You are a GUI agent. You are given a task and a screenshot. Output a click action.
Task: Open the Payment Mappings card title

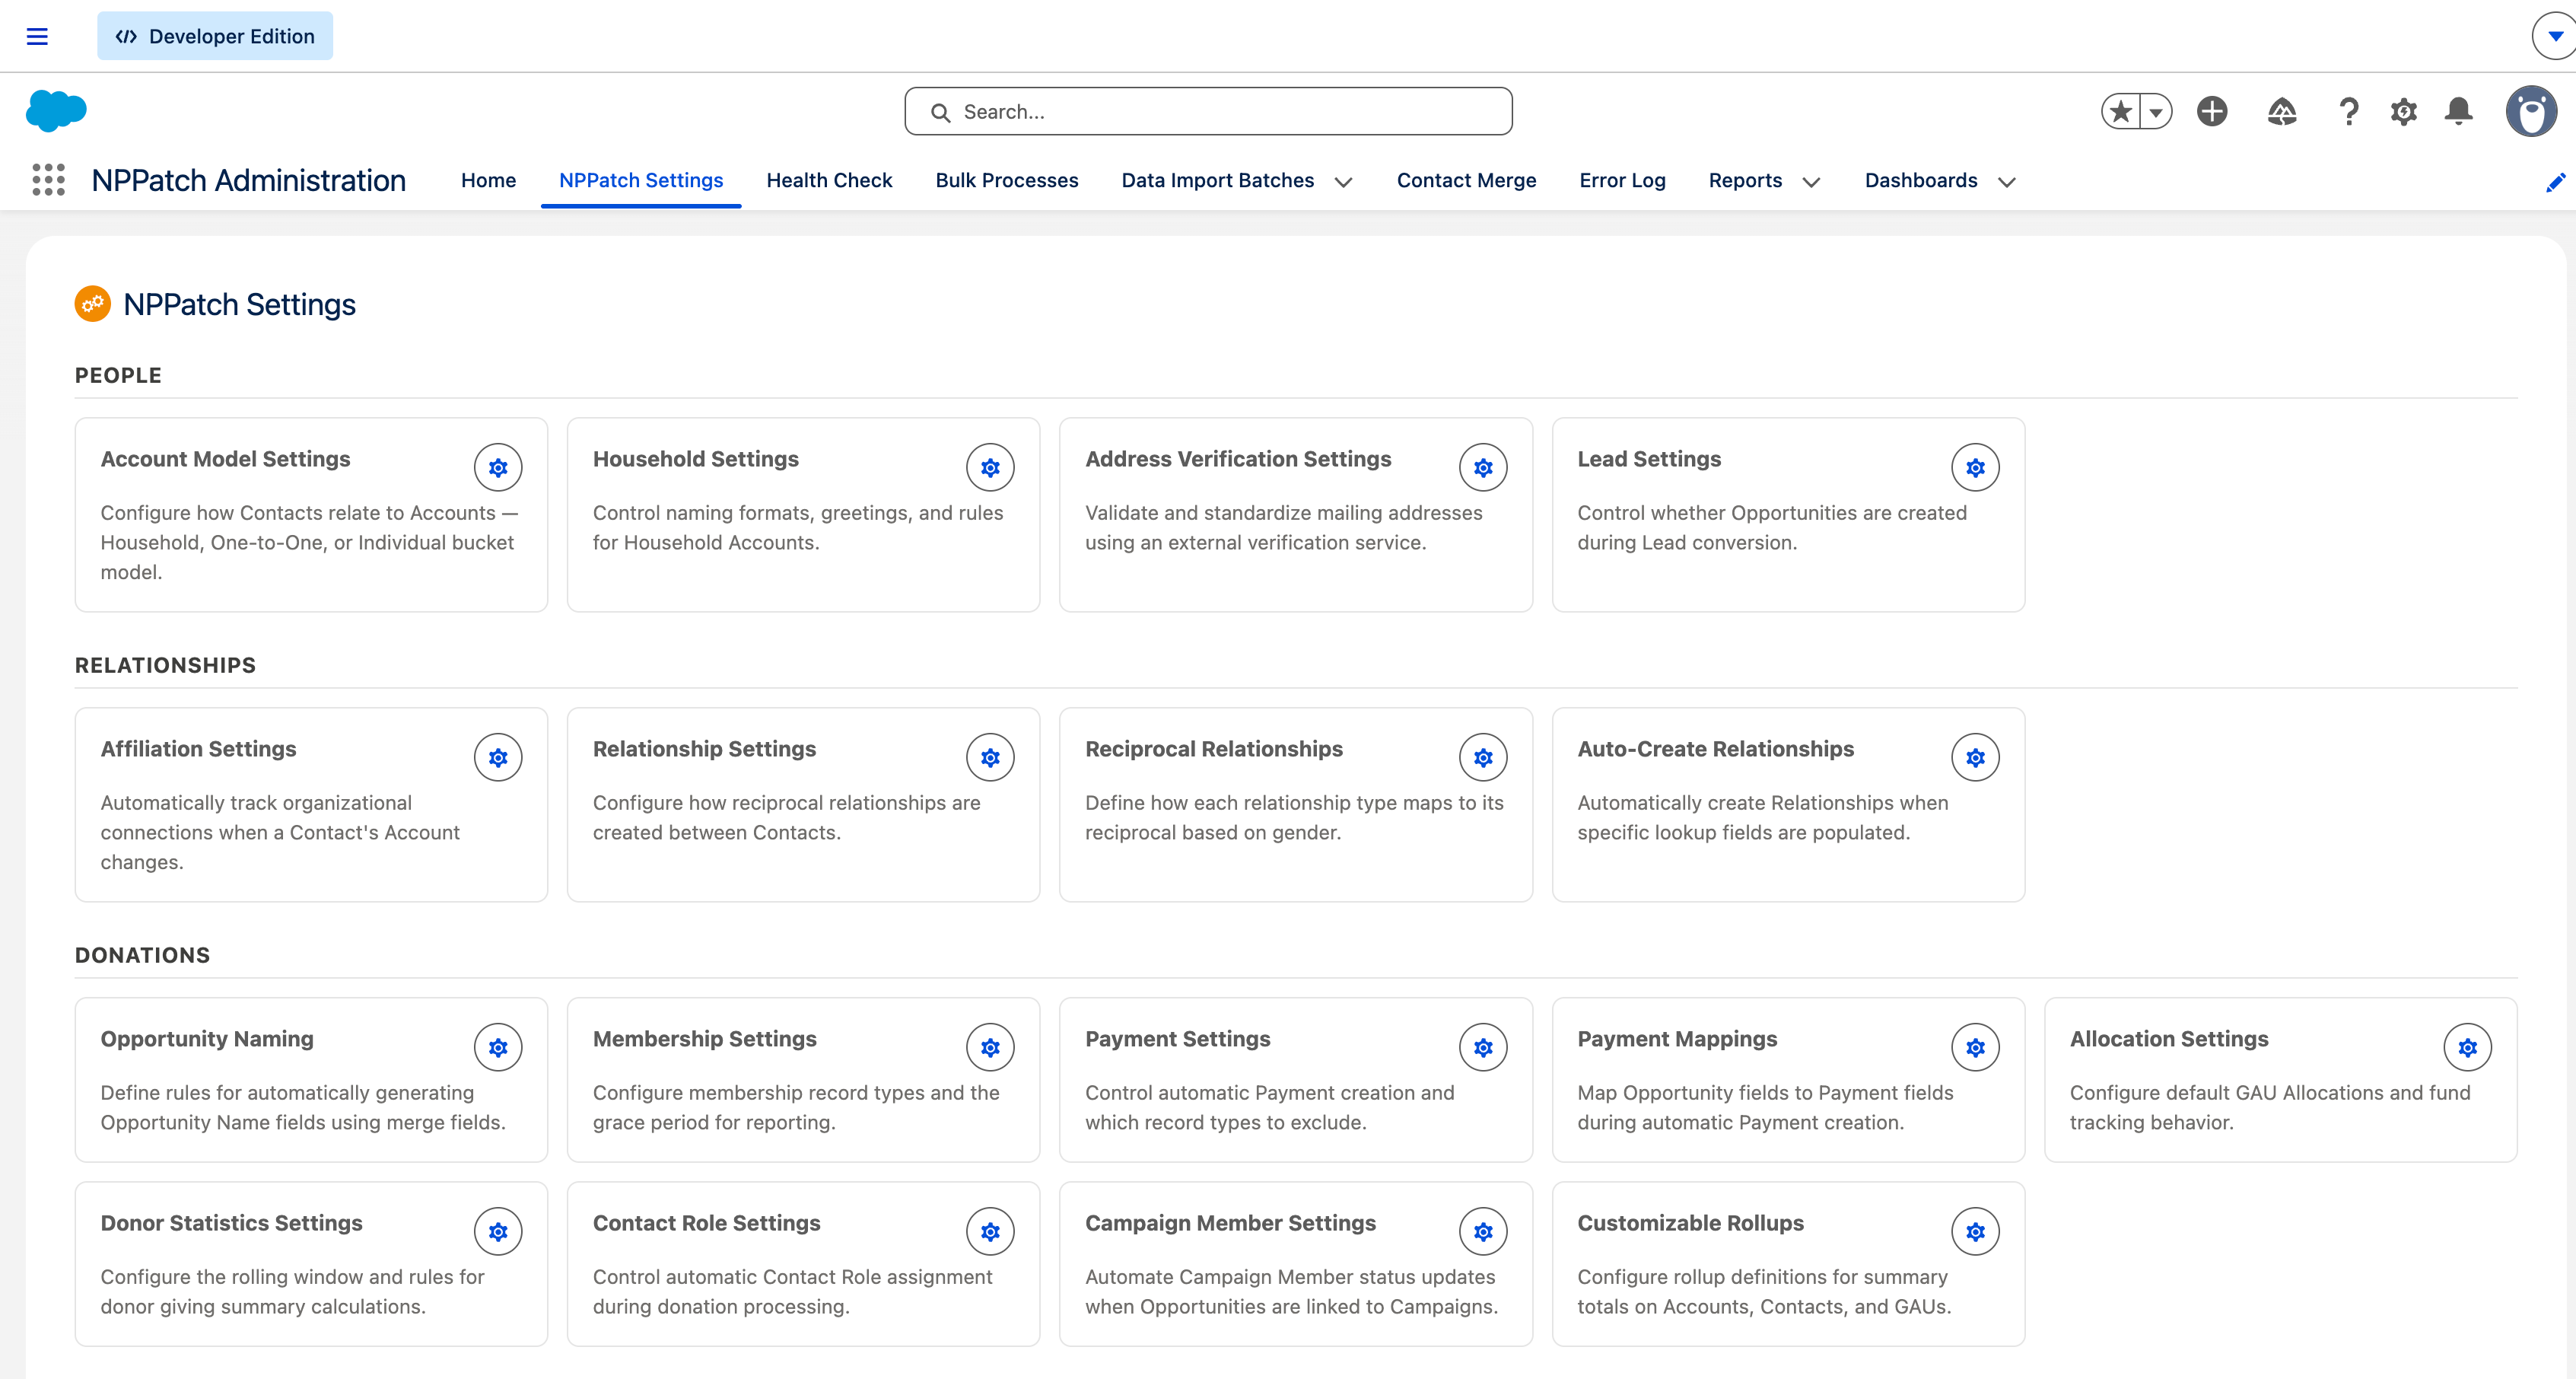[x=1677, y=1039]
